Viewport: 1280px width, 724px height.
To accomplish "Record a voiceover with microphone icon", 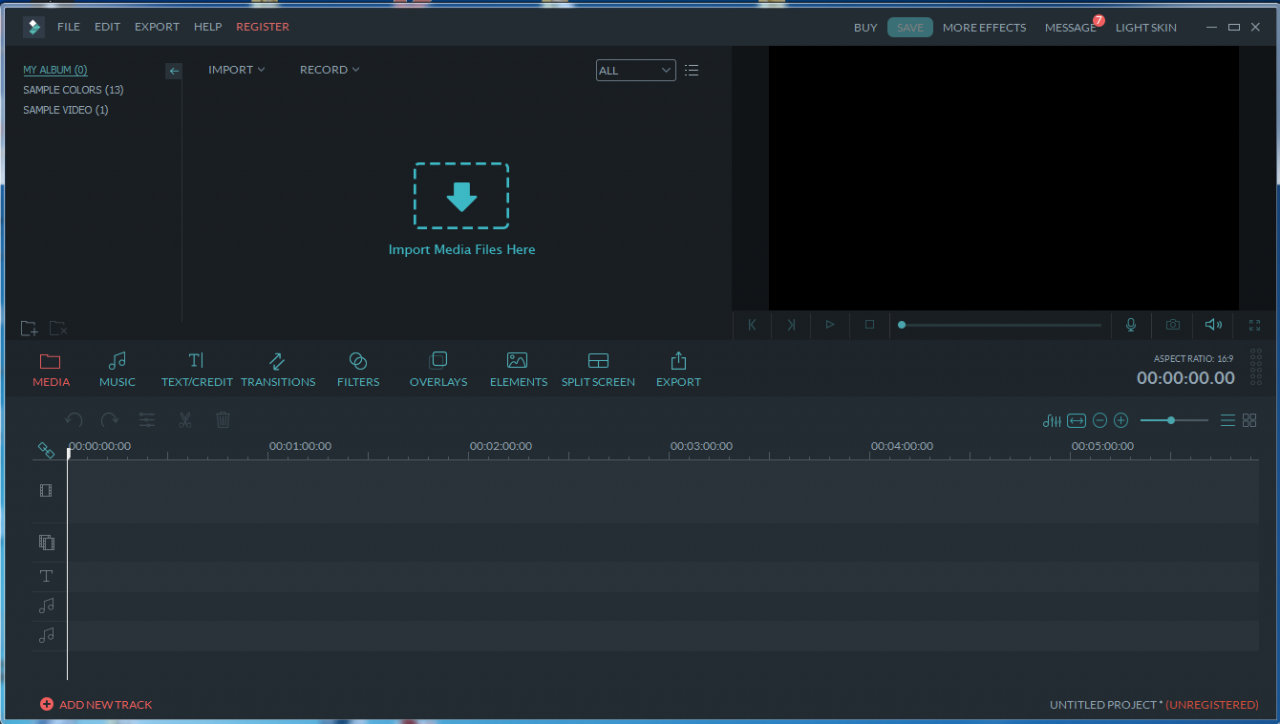I will [x=1131, y=325].
